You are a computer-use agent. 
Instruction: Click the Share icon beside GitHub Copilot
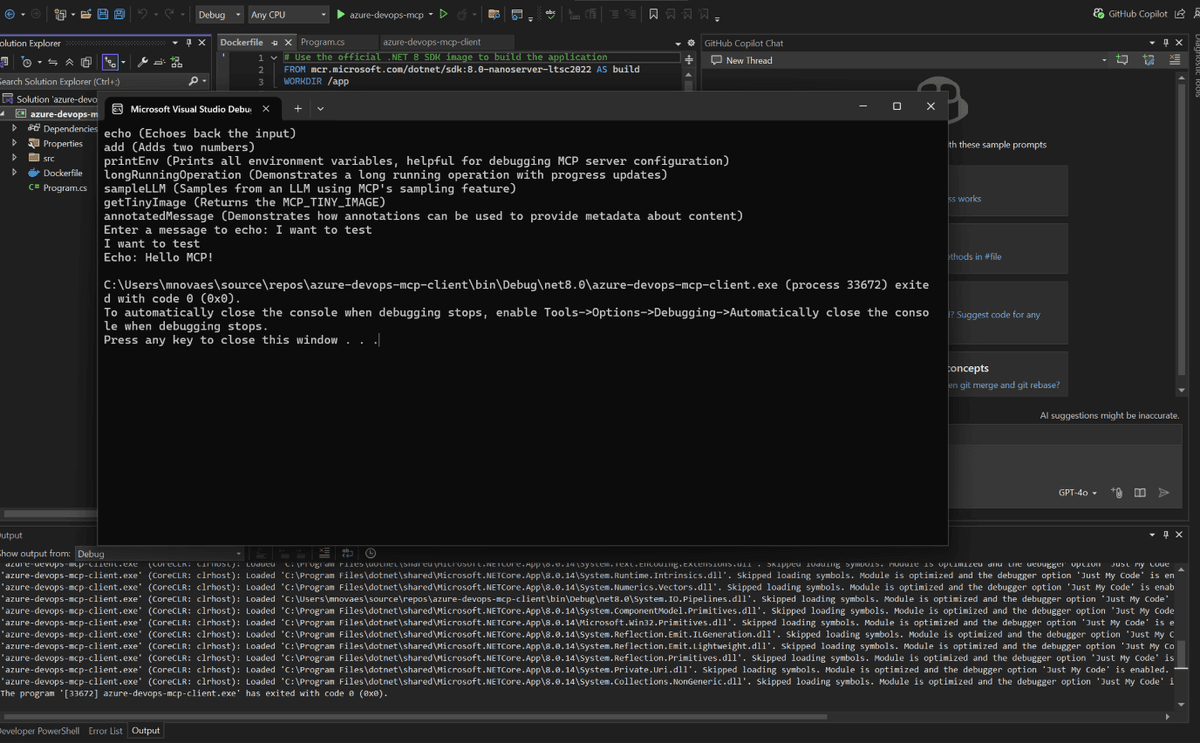(1180, 14)
